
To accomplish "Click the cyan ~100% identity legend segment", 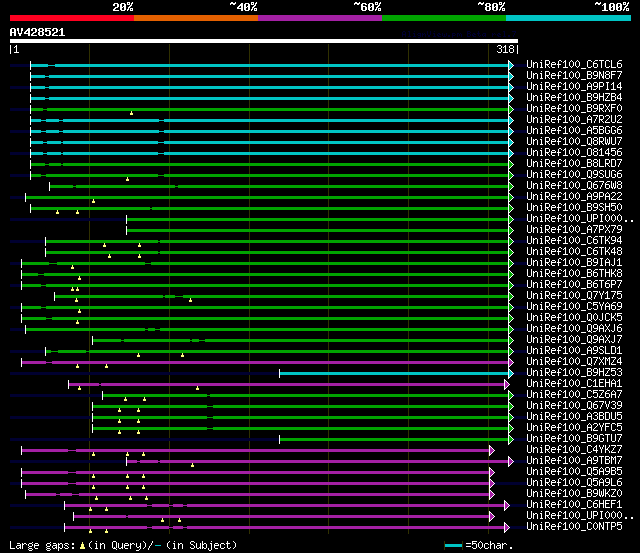I will pos(567,17).
